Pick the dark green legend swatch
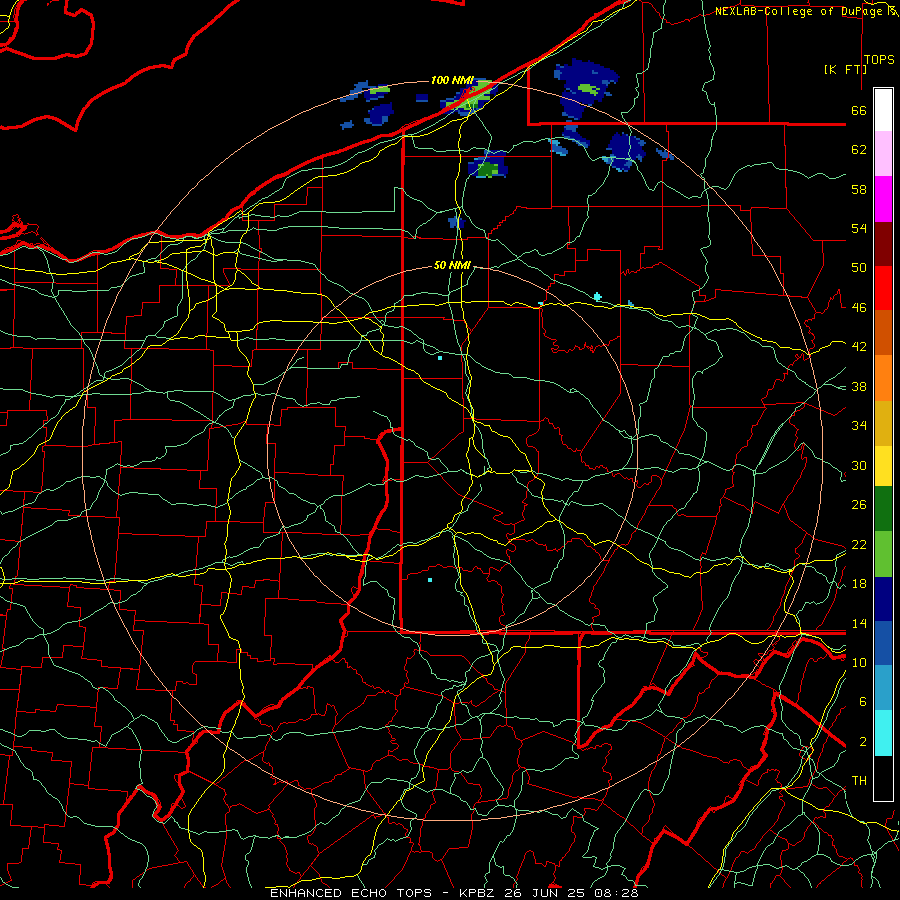The height and width of the screenshot is (900, 900). (883, 509)
